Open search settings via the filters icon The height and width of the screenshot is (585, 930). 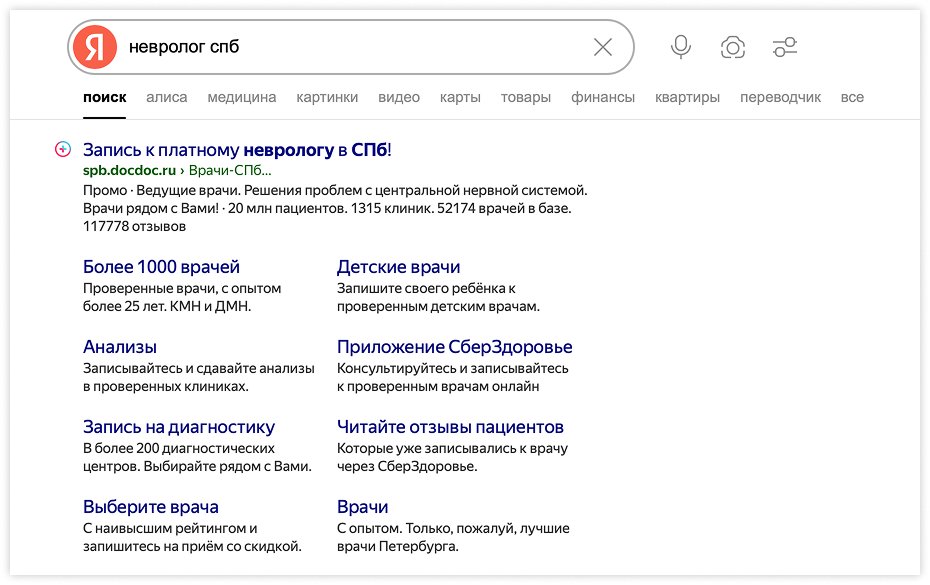[x=784, y=46]
